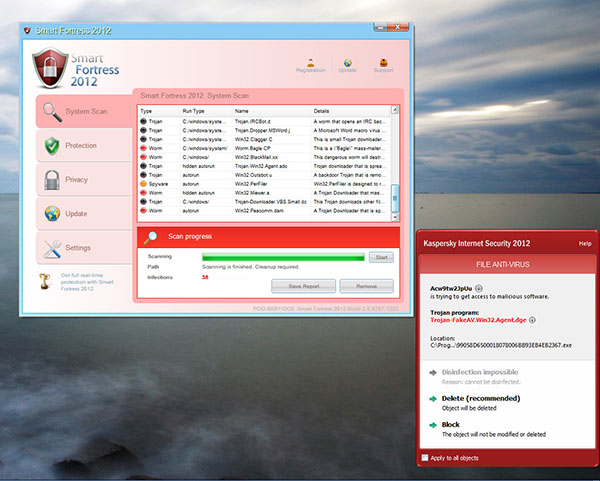Close the Smart Fortress 2012 window
The image size is (600, 481).
(x=398, y=27)
